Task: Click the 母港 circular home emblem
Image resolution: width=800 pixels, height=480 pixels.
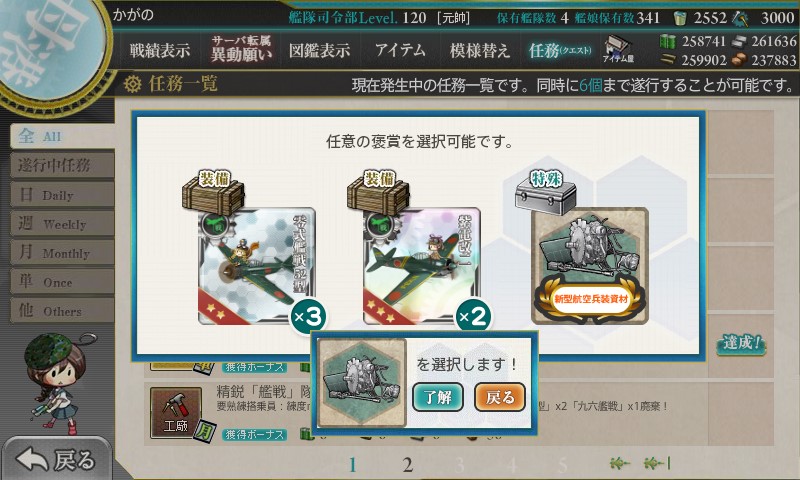Action: [x=51, y=48]
